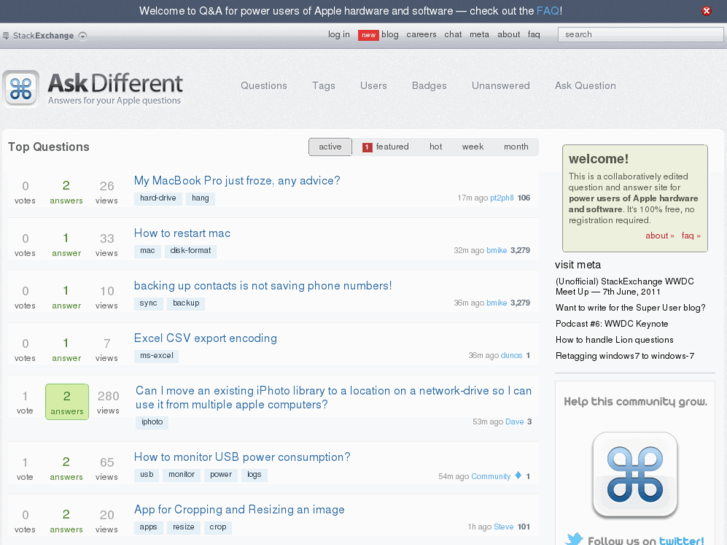This screenshot has width=727, height=545.
Task: Click the iphoto tag
Action: click(x=152, y=422)
